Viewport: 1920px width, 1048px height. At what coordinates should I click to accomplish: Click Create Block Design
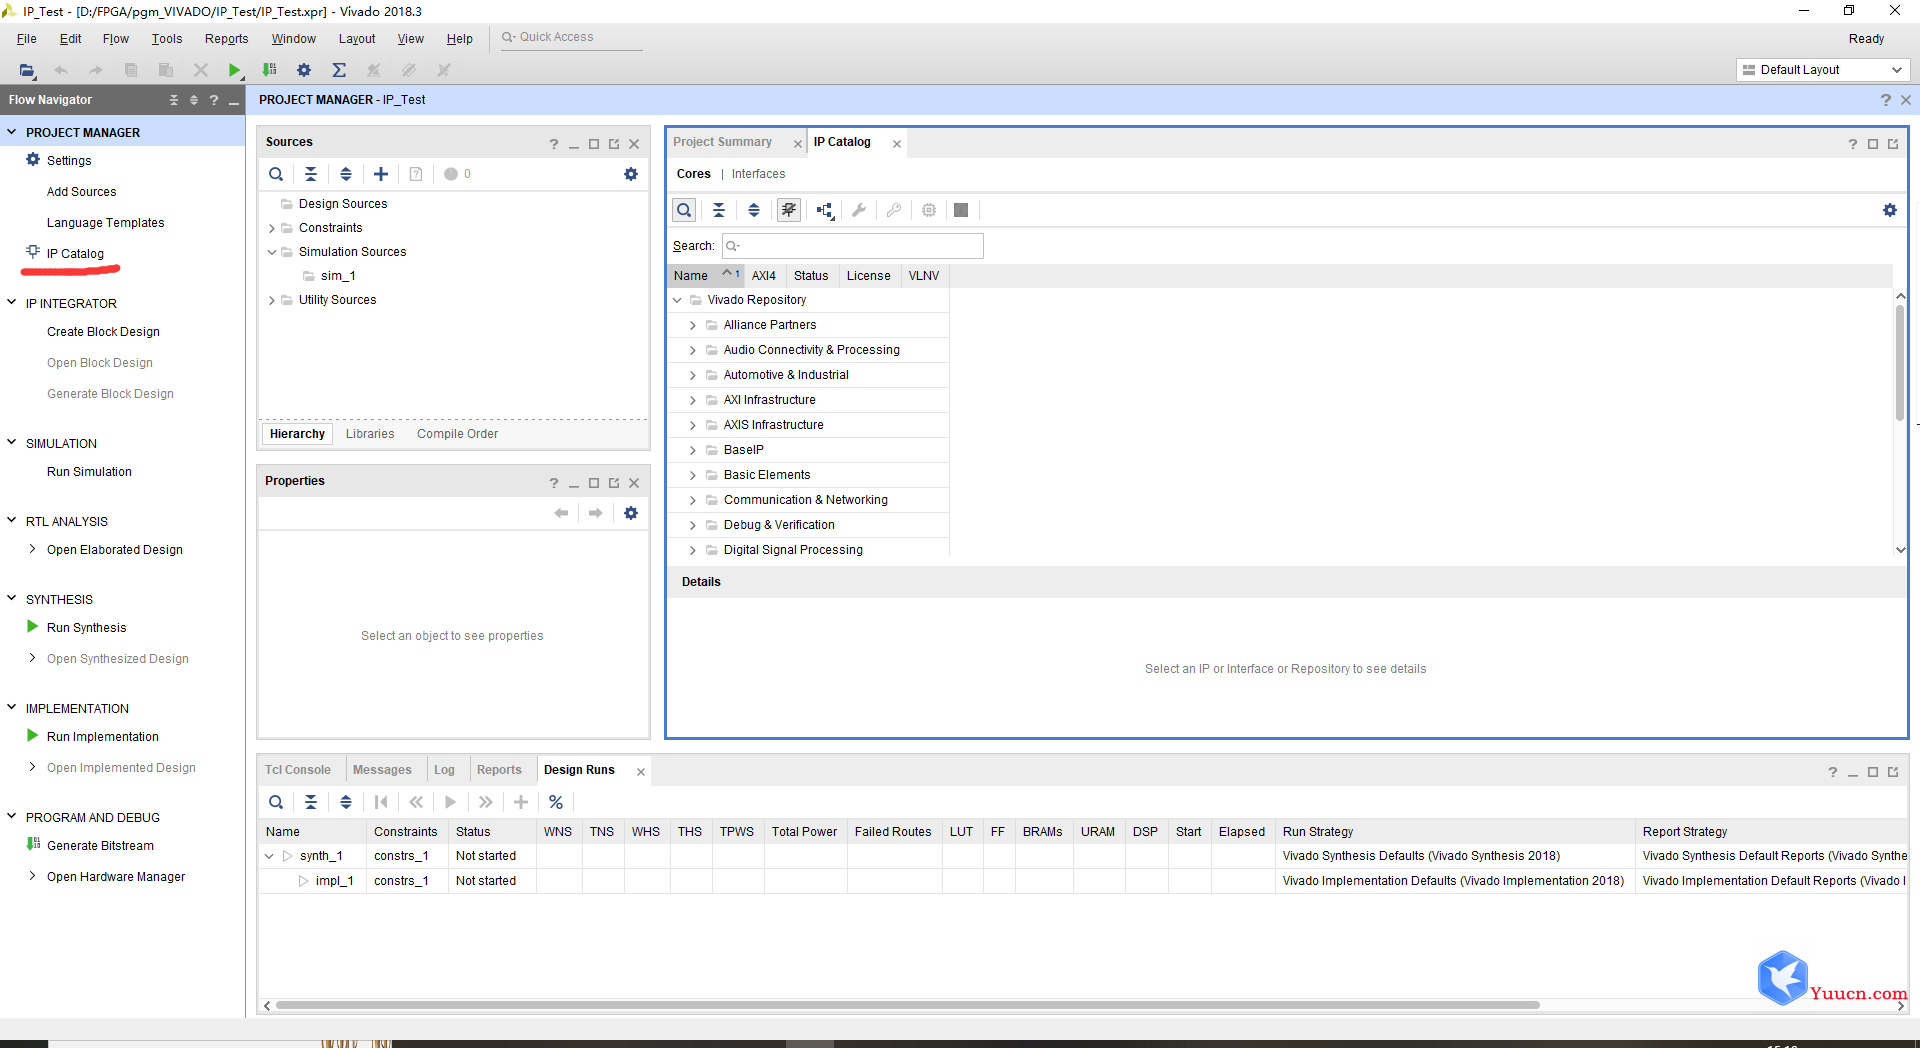[104, 332]
